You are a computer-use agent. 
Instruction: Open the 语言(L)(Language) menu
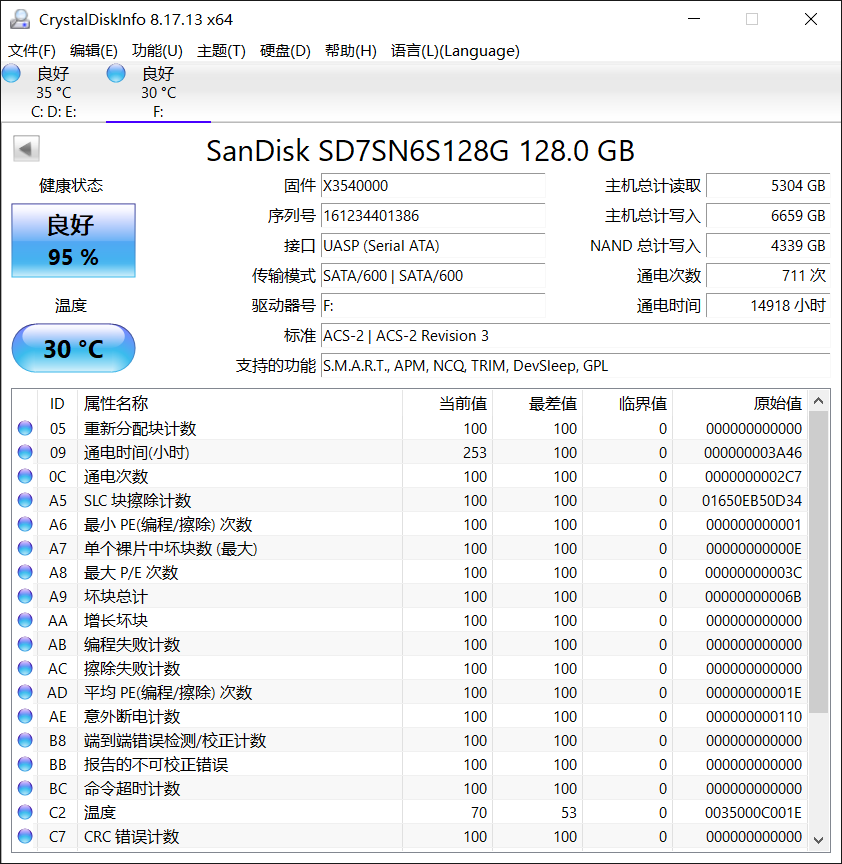click(x=455, y=51)
